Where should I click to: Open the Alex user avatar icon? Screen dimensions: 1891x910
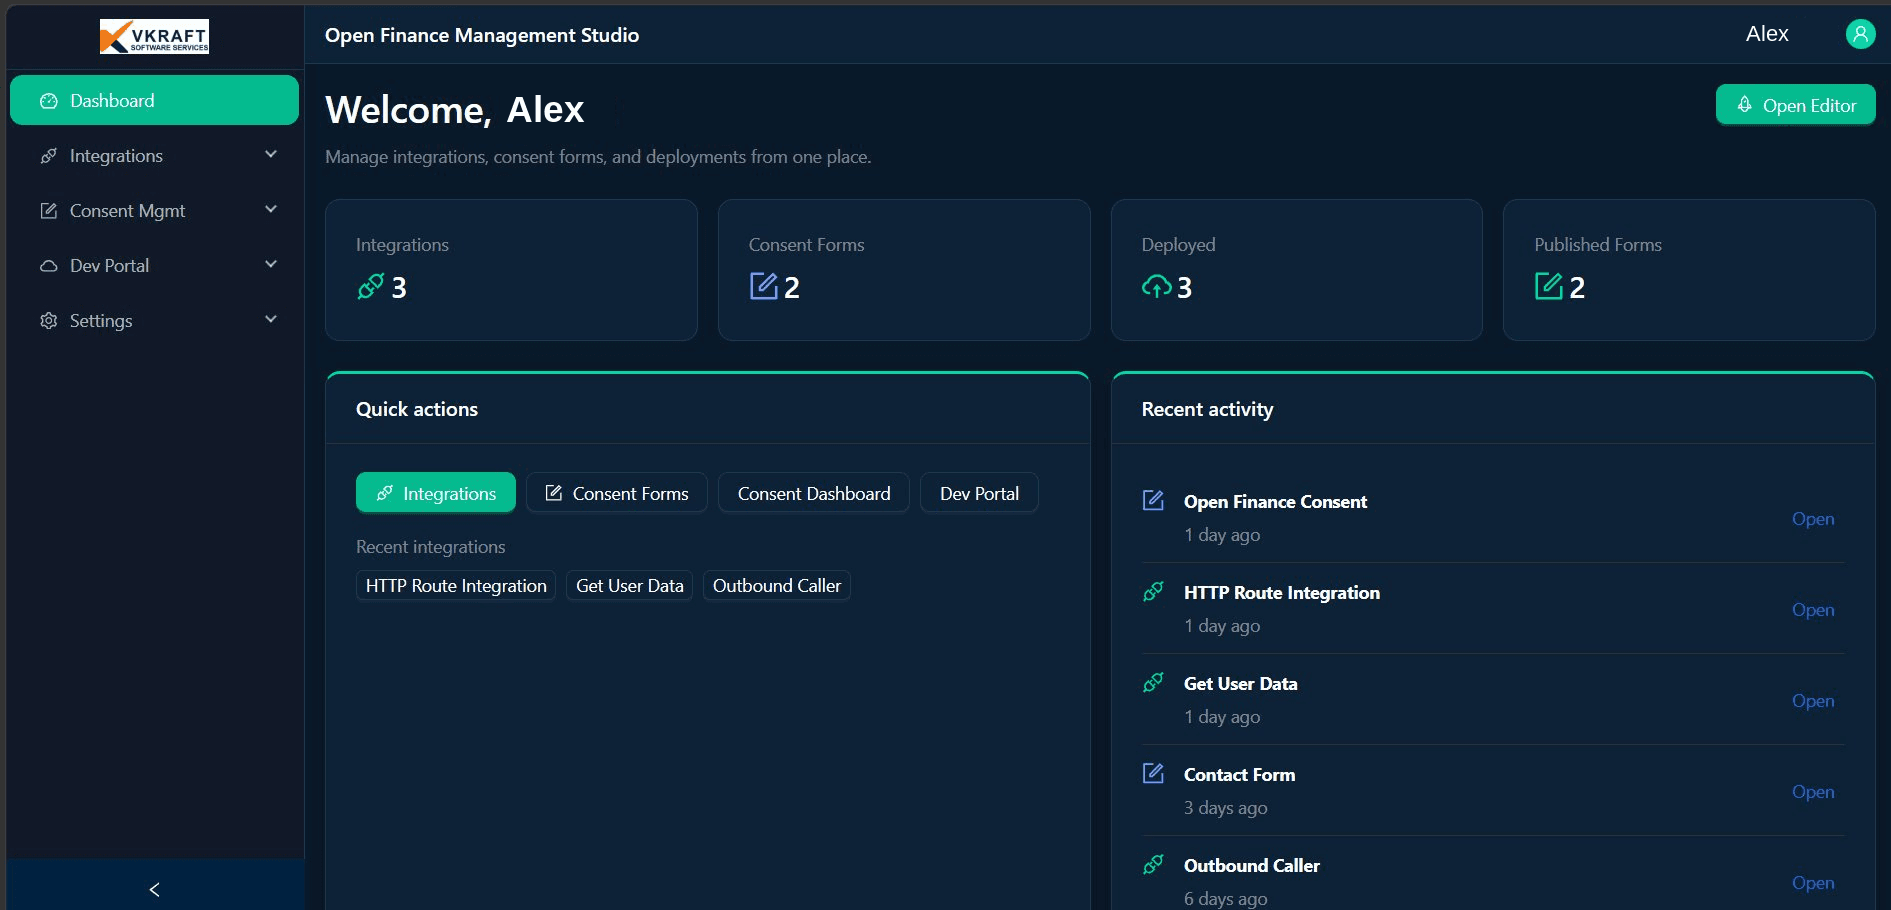[x=1860, y=34]
